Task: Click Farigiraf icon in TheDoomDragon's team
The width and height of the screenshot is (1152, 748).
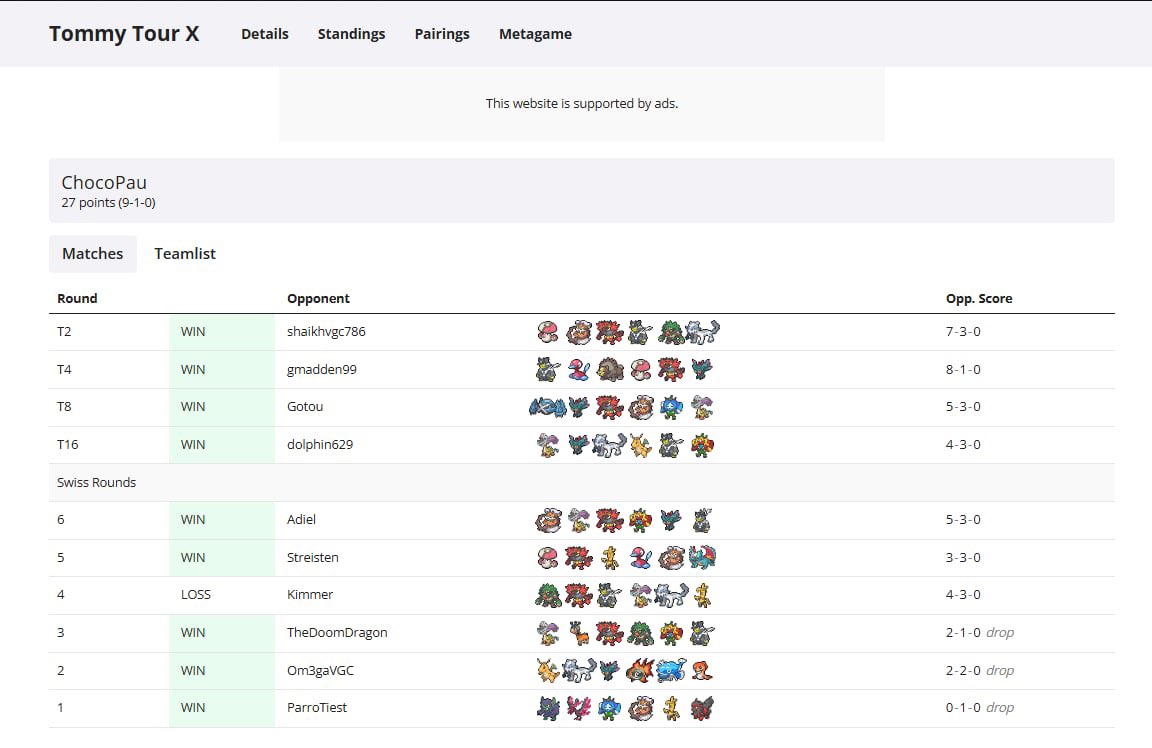Action: [578, 633]
